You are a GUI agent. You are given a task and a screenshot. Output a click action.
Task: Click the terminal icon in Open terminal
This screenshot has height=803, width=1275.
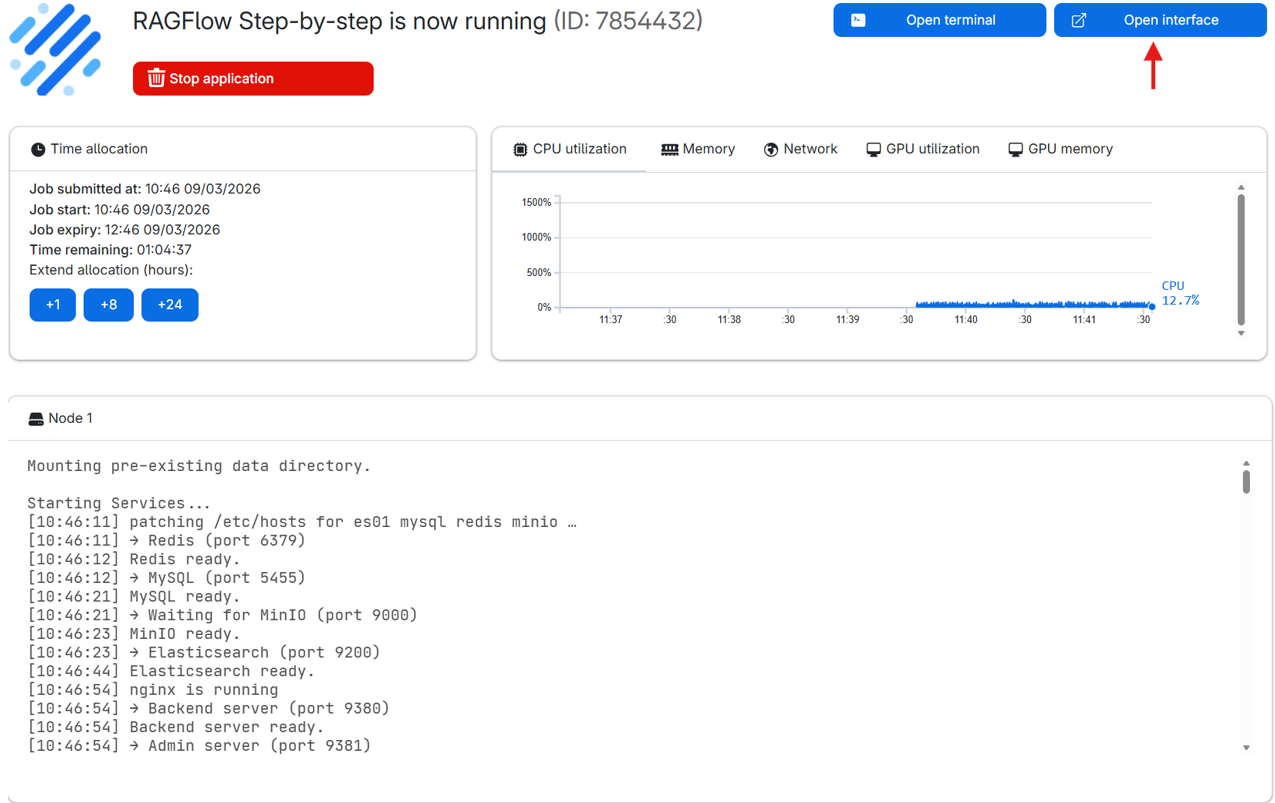point(858,20)
